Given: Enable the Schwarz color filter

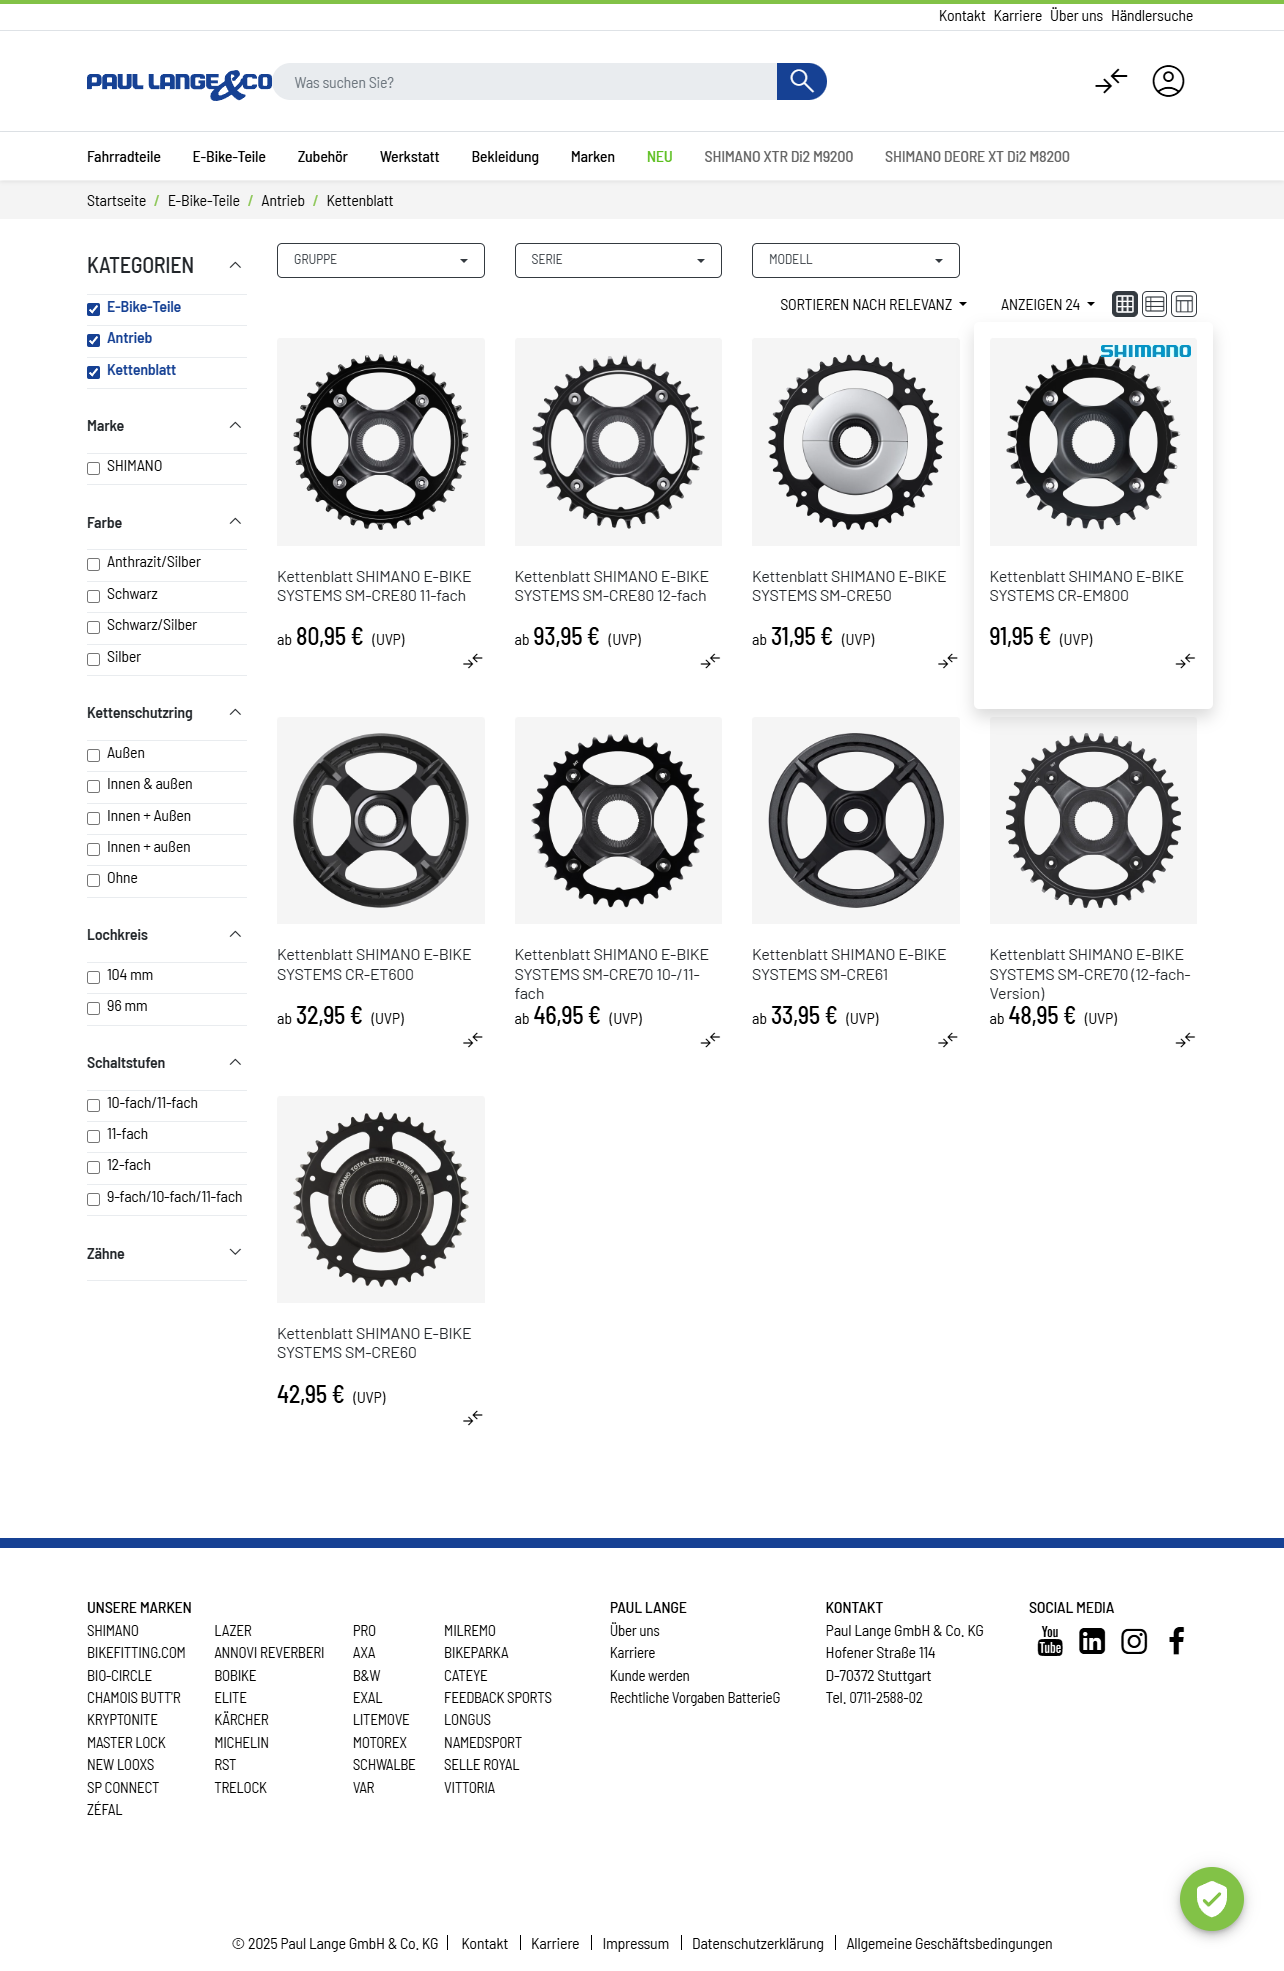Looking at the screenshot, I should [94, 596].
